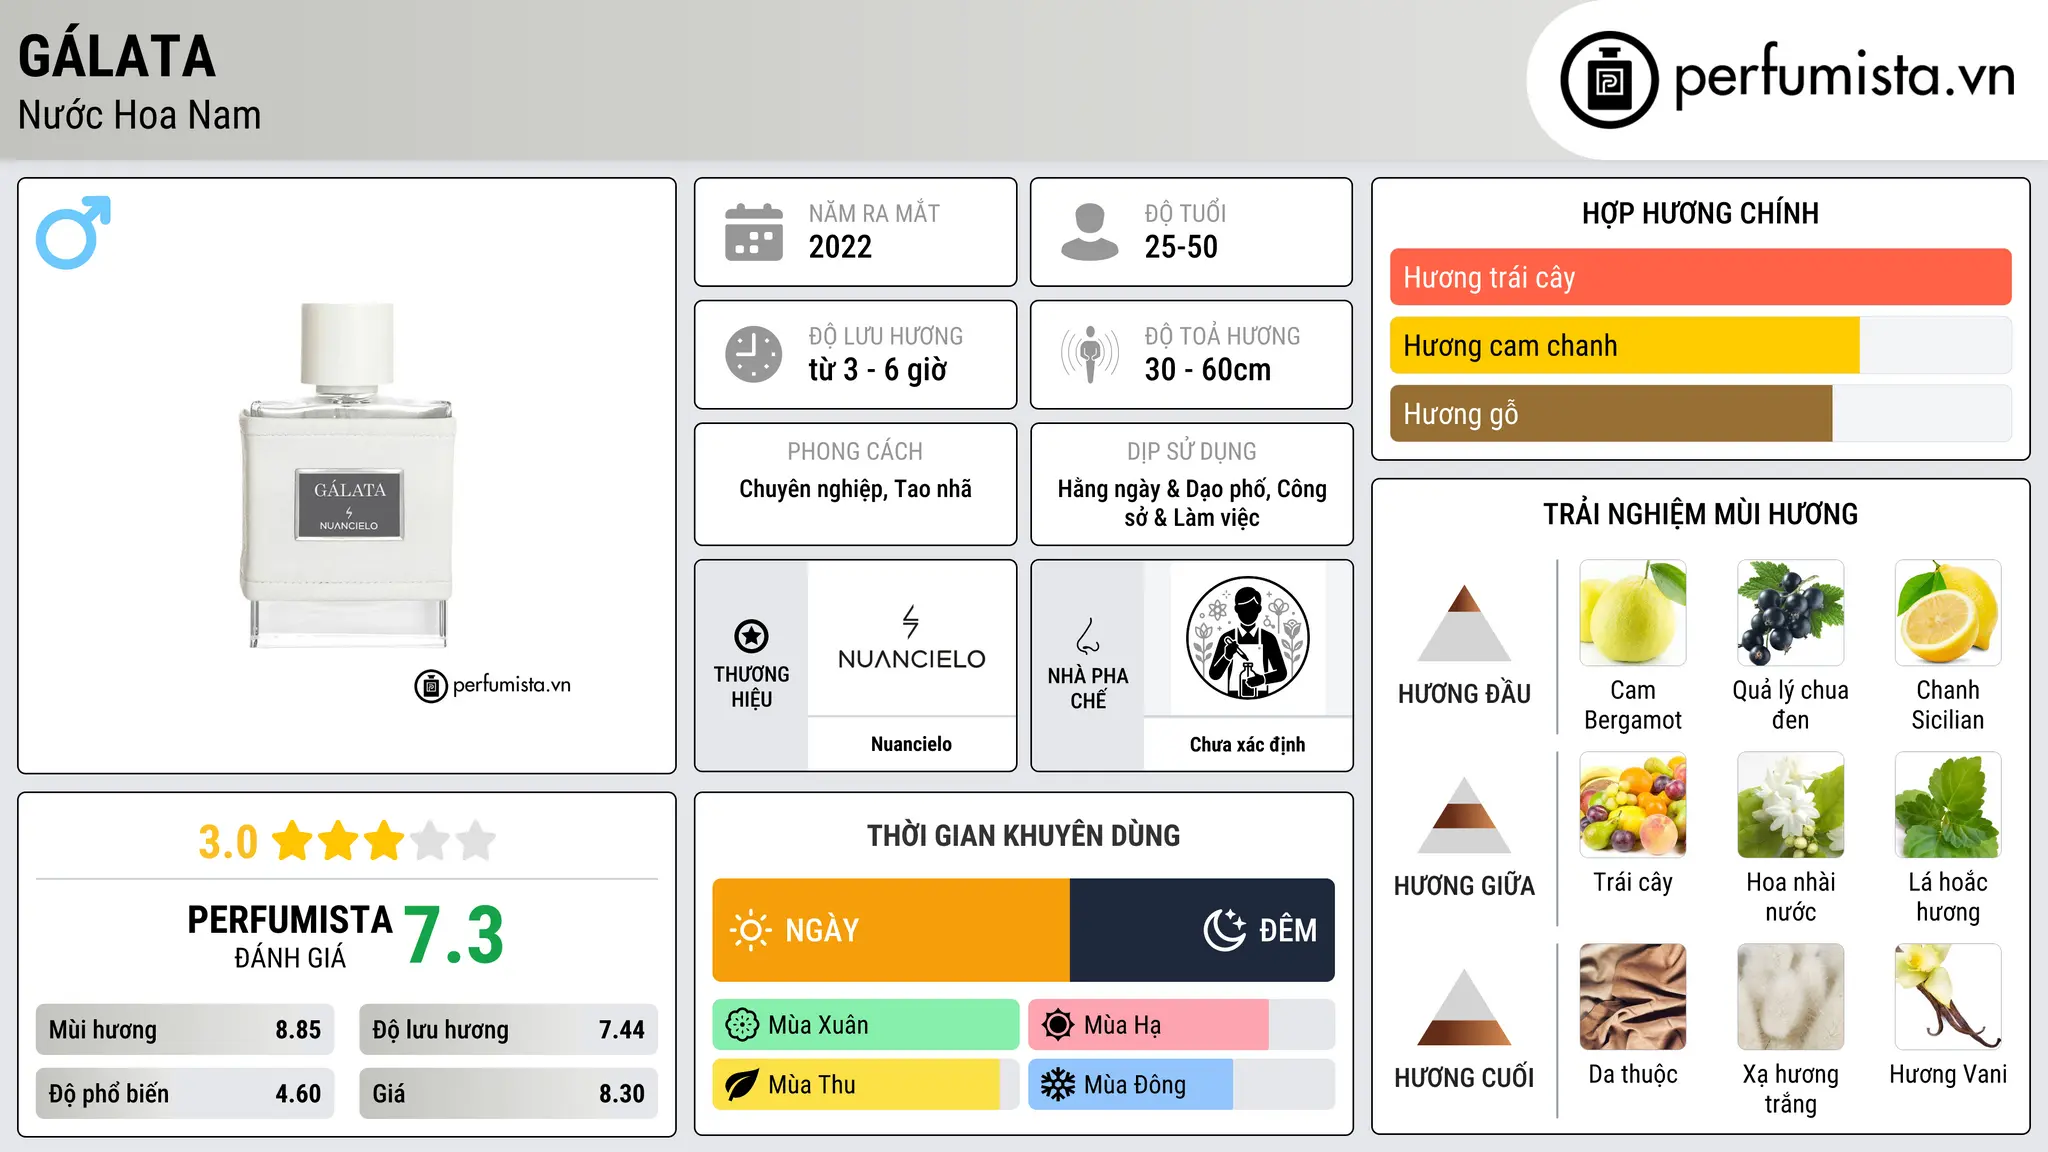The height and width of the screenshot is (1152, 2048).
Task: Click the perfumista.vn site name in header
Action: tap(1844, 77)
